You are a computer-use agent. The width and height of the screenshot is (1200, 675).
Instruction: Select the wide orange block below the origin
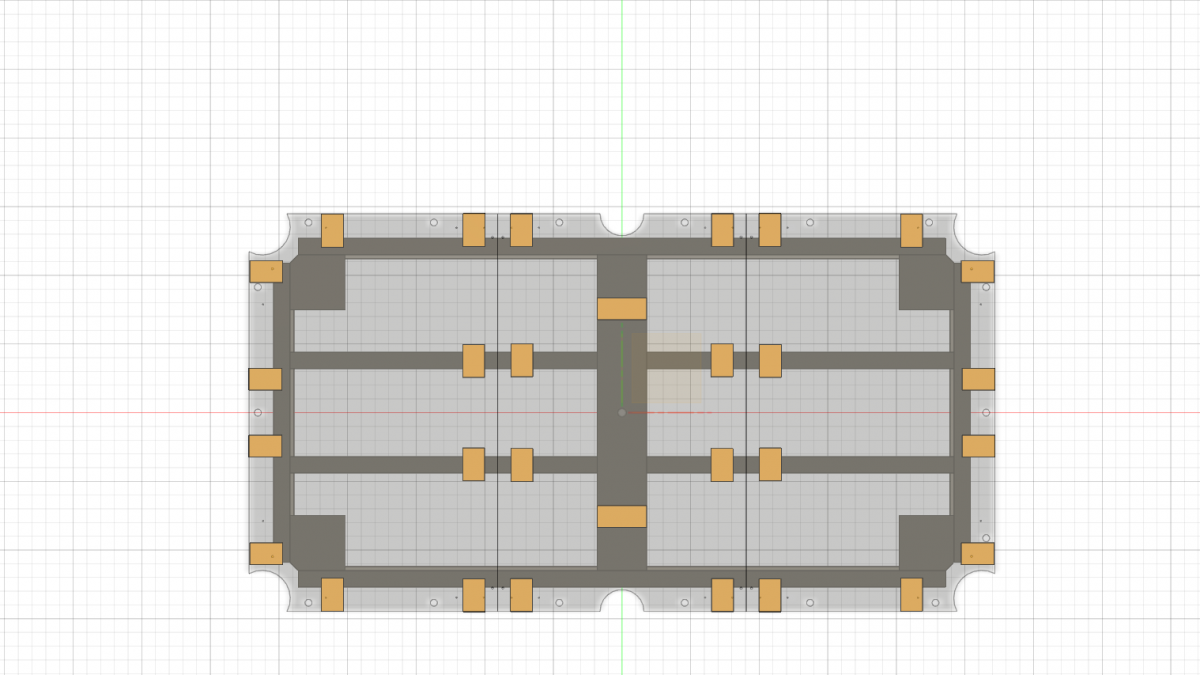pyautogui.click(x=622, y=516)
